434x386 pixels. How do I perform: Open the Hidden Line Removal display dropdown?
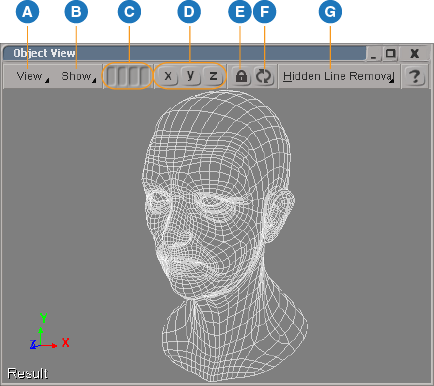[339, 76]
